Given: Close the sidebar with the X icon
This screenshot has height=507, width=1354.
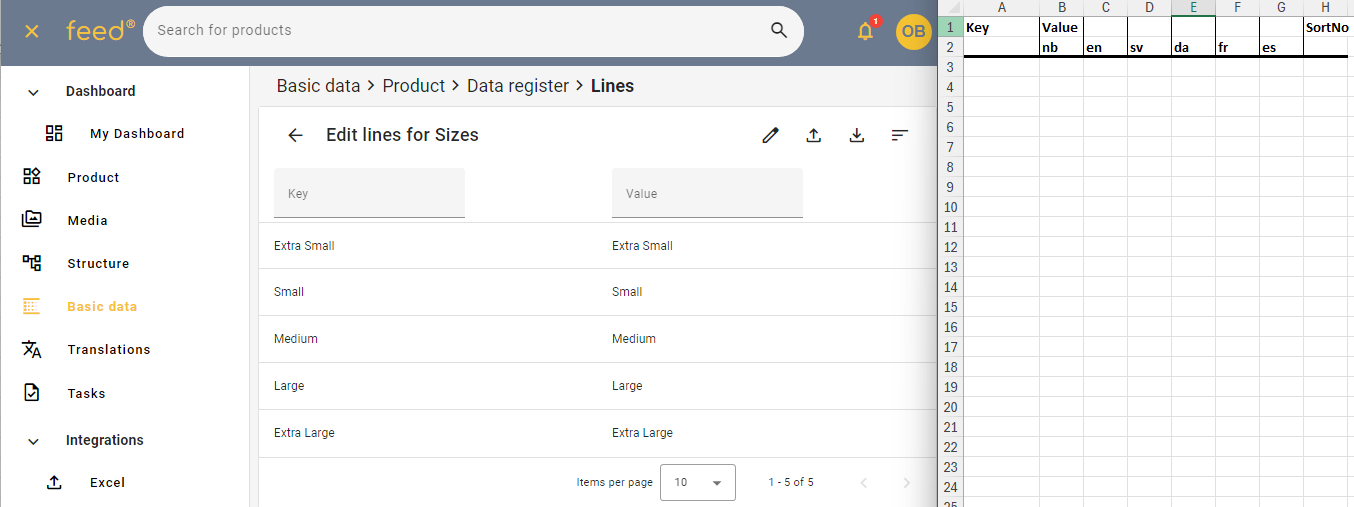Looking at the screenshot, I should point(32,31).
